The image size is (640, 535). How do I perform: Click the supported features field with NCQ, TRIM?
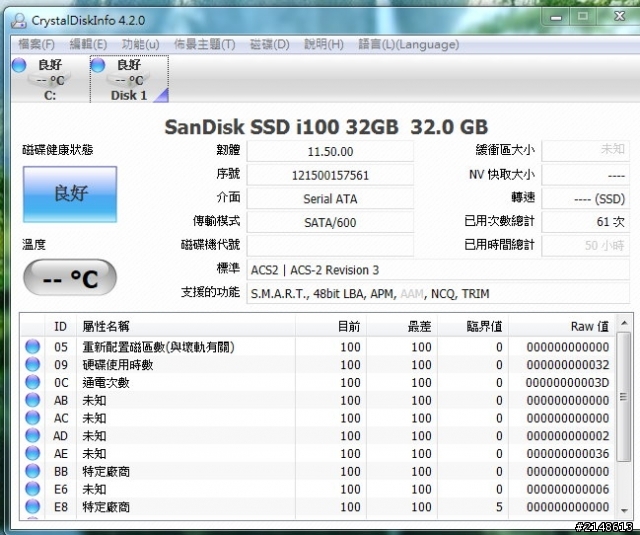click(x=438, y=293)
